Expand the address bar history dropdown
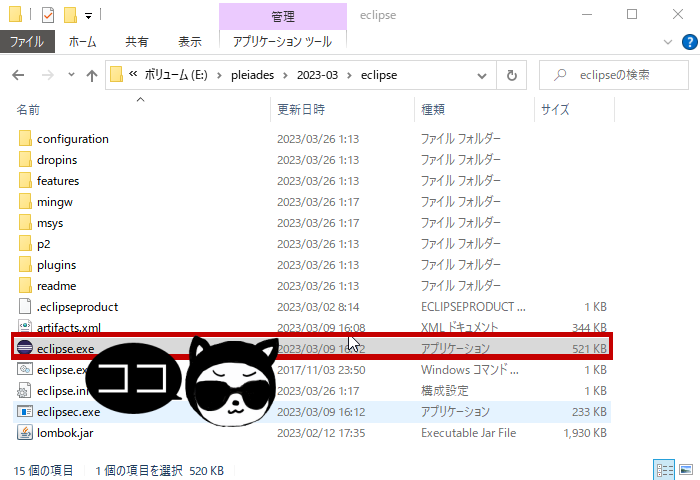This screenshot has height=480, width=700. coord(482,75)
